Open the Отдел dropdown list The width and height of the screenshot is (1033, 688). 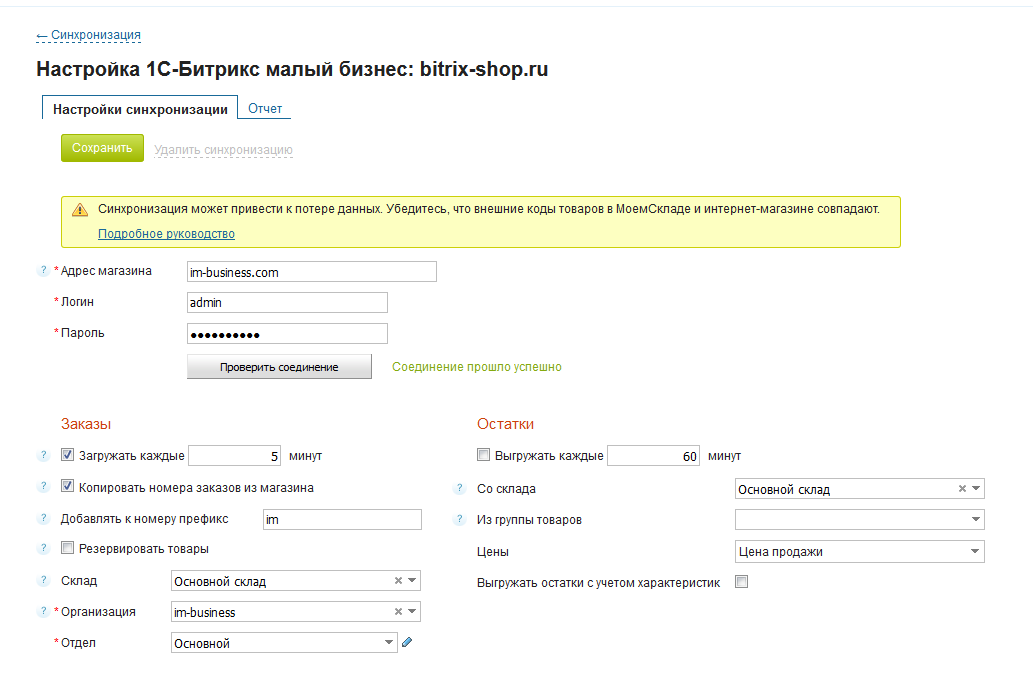tap(284, 643)
